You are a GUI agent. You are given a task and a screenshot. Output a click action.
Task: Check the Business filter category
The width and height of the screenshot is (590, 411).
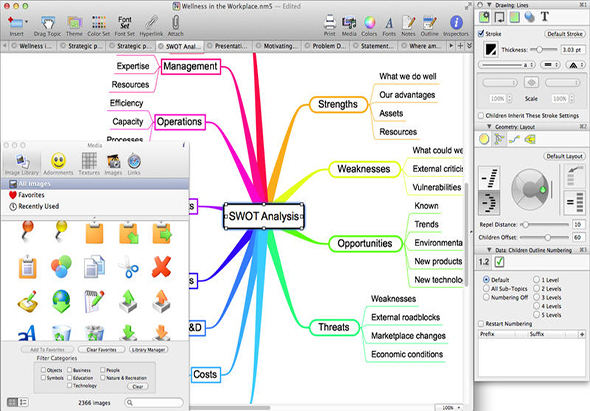[x=70, y=370]
